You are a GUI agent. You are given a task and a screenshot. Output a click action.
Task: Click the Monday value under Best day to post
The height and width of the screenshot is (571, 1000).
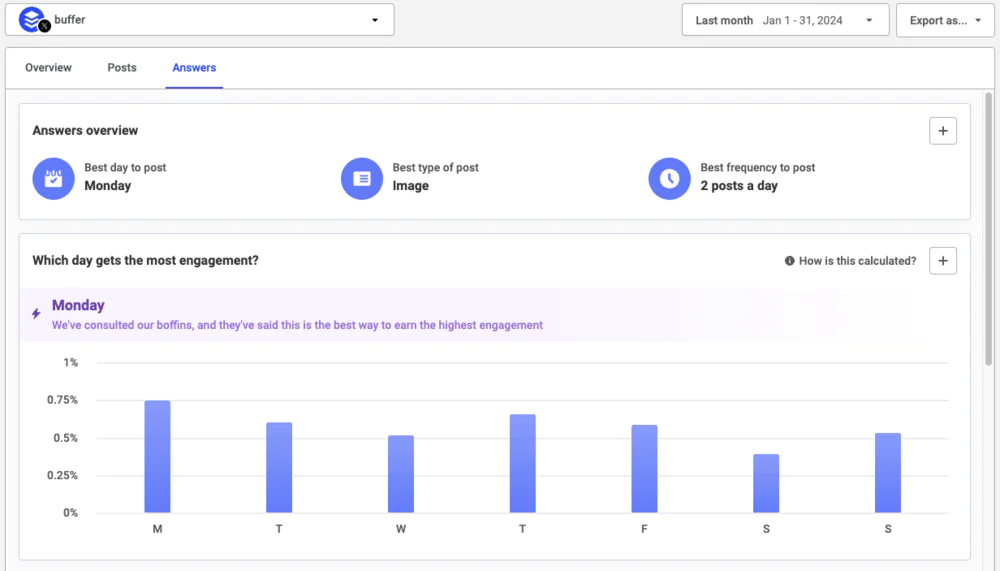108,186
